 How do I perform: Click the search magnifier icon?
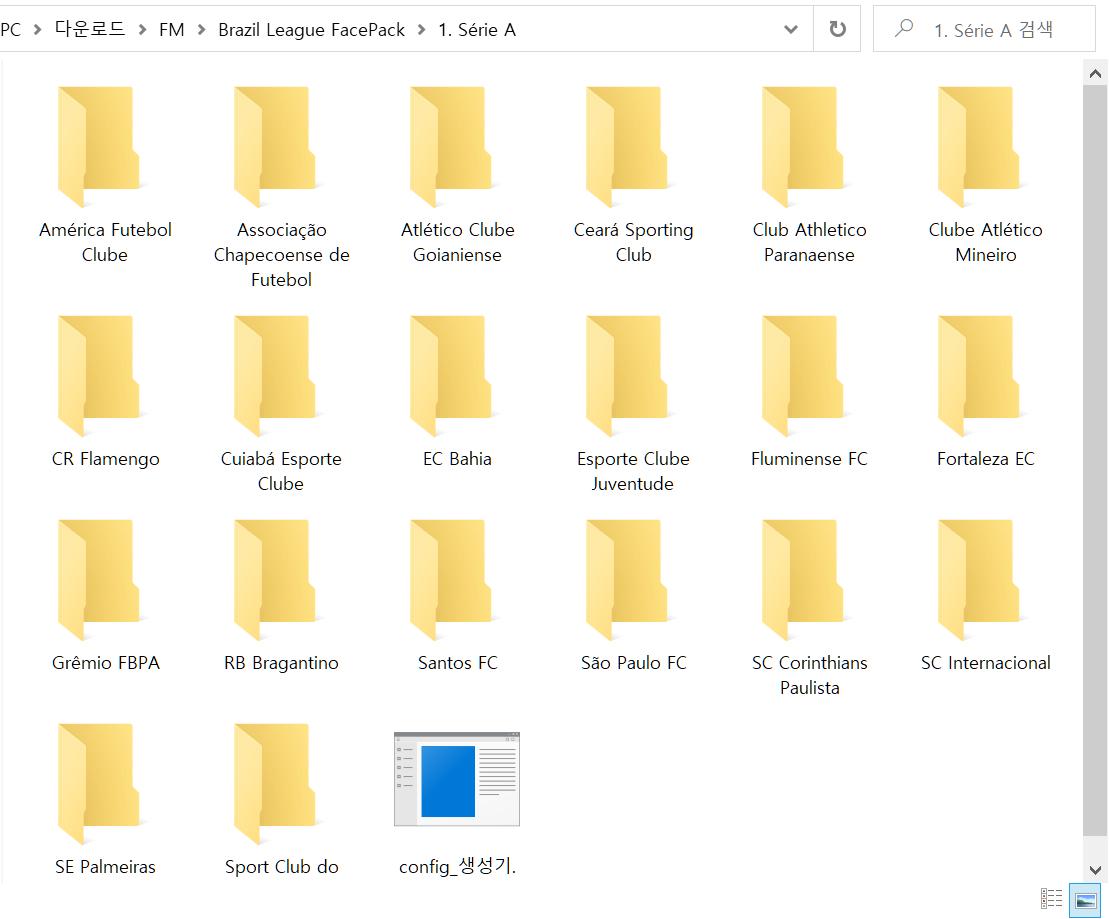[903, 28]
